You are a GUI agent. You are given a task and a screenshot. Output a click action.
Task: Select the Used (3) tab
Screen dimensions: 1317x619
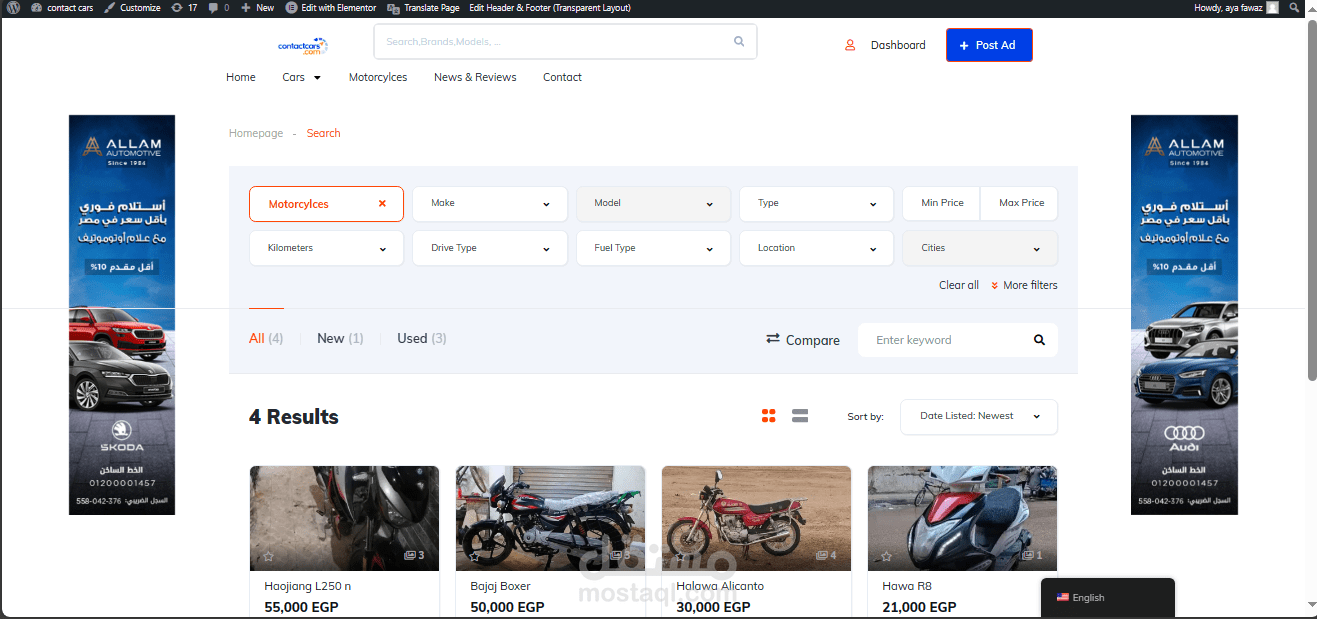coord(422,338)
